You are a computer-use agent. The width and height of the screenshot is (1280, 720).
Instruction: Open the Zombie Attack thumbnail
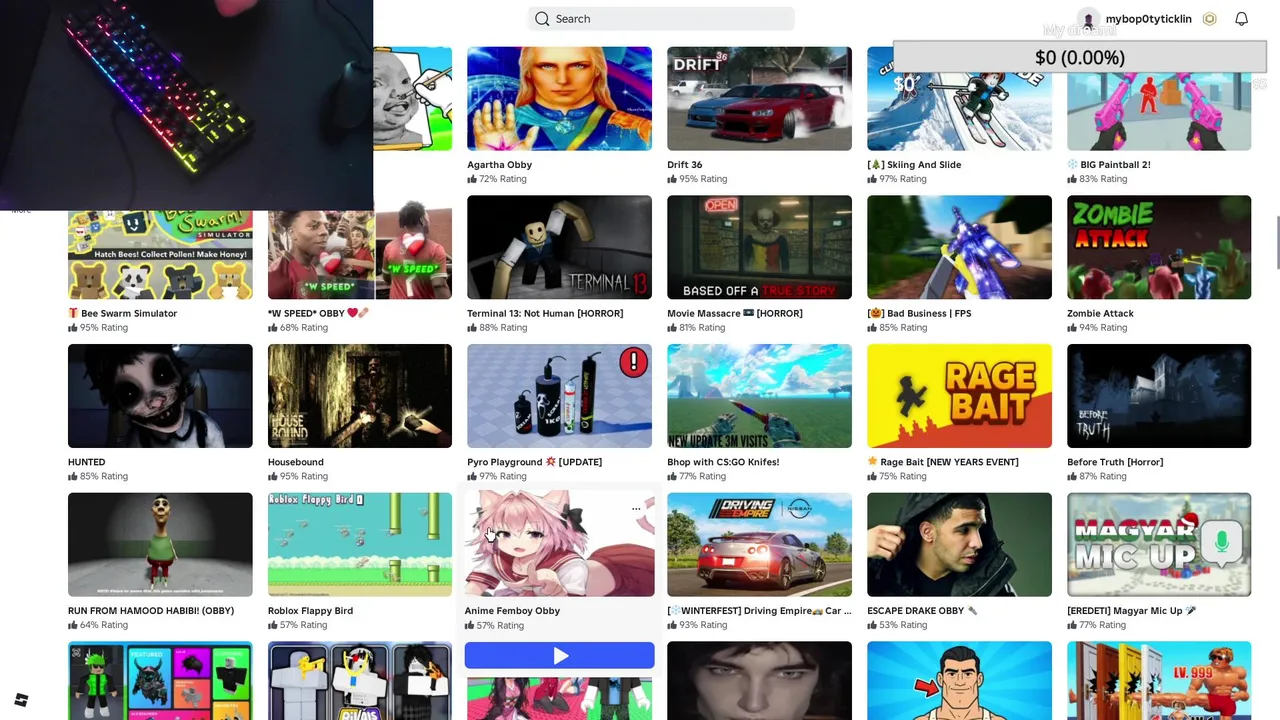(x=1159, y=247)
